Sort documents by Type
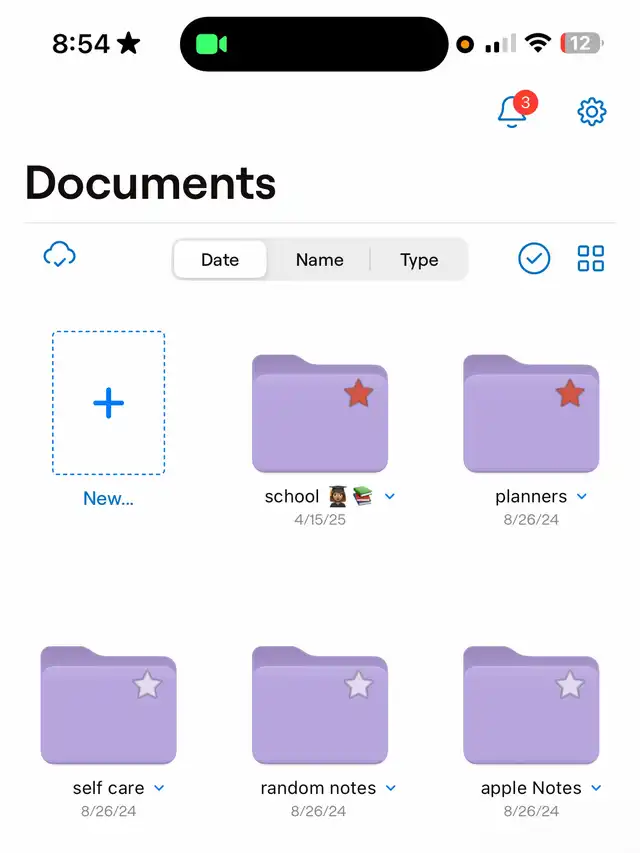640x853 pixels. click(x=419, y=260)
